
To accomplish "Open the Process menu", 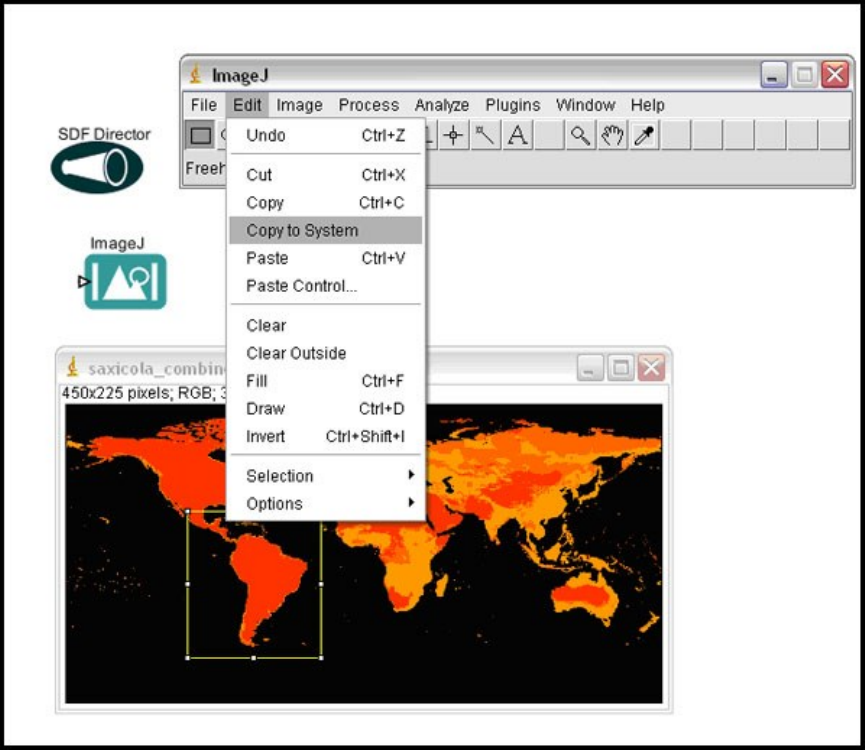I will [369, 105].
